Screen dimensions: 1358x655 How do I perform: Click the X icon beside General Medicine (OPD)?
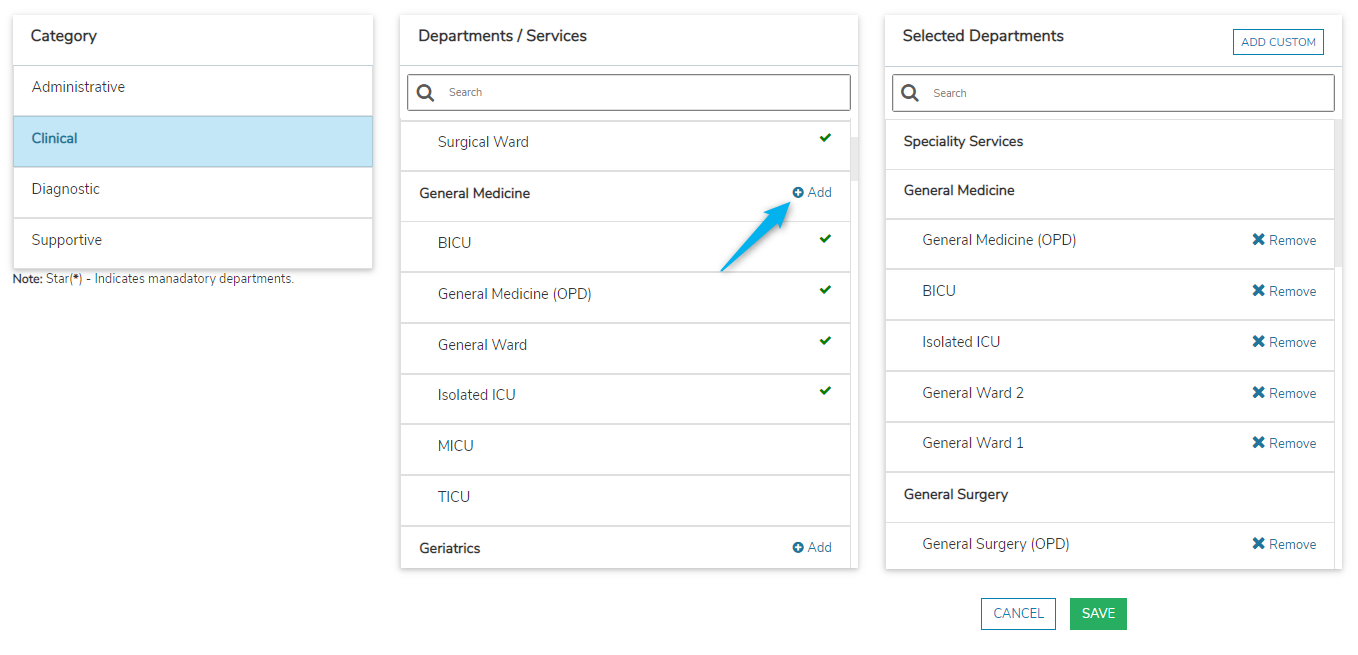point(1258,240)
